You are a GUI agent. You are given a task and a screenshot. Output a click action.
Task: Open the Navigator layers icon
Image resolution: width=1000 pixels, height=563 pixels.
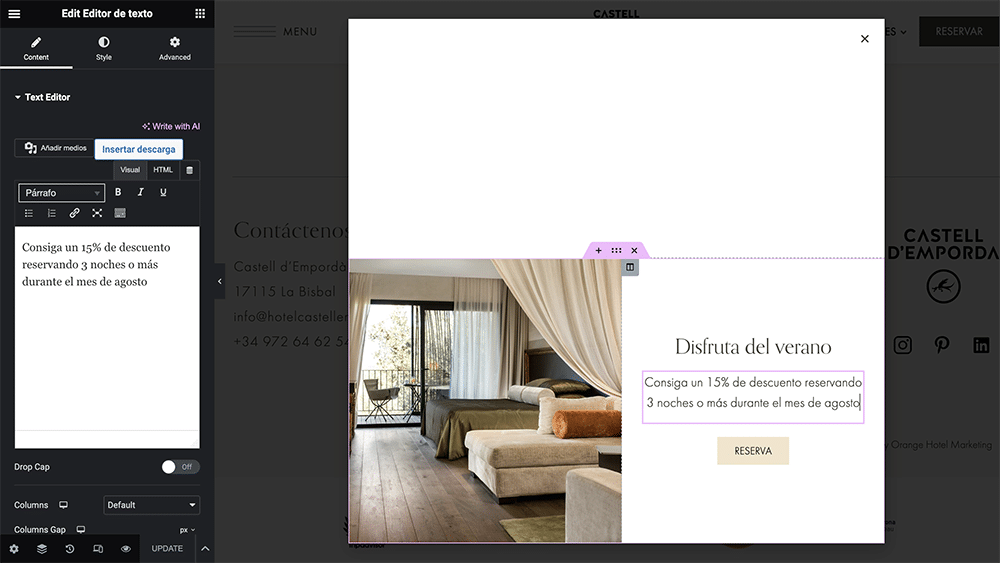pyautogui.click(x=42, y=548)
